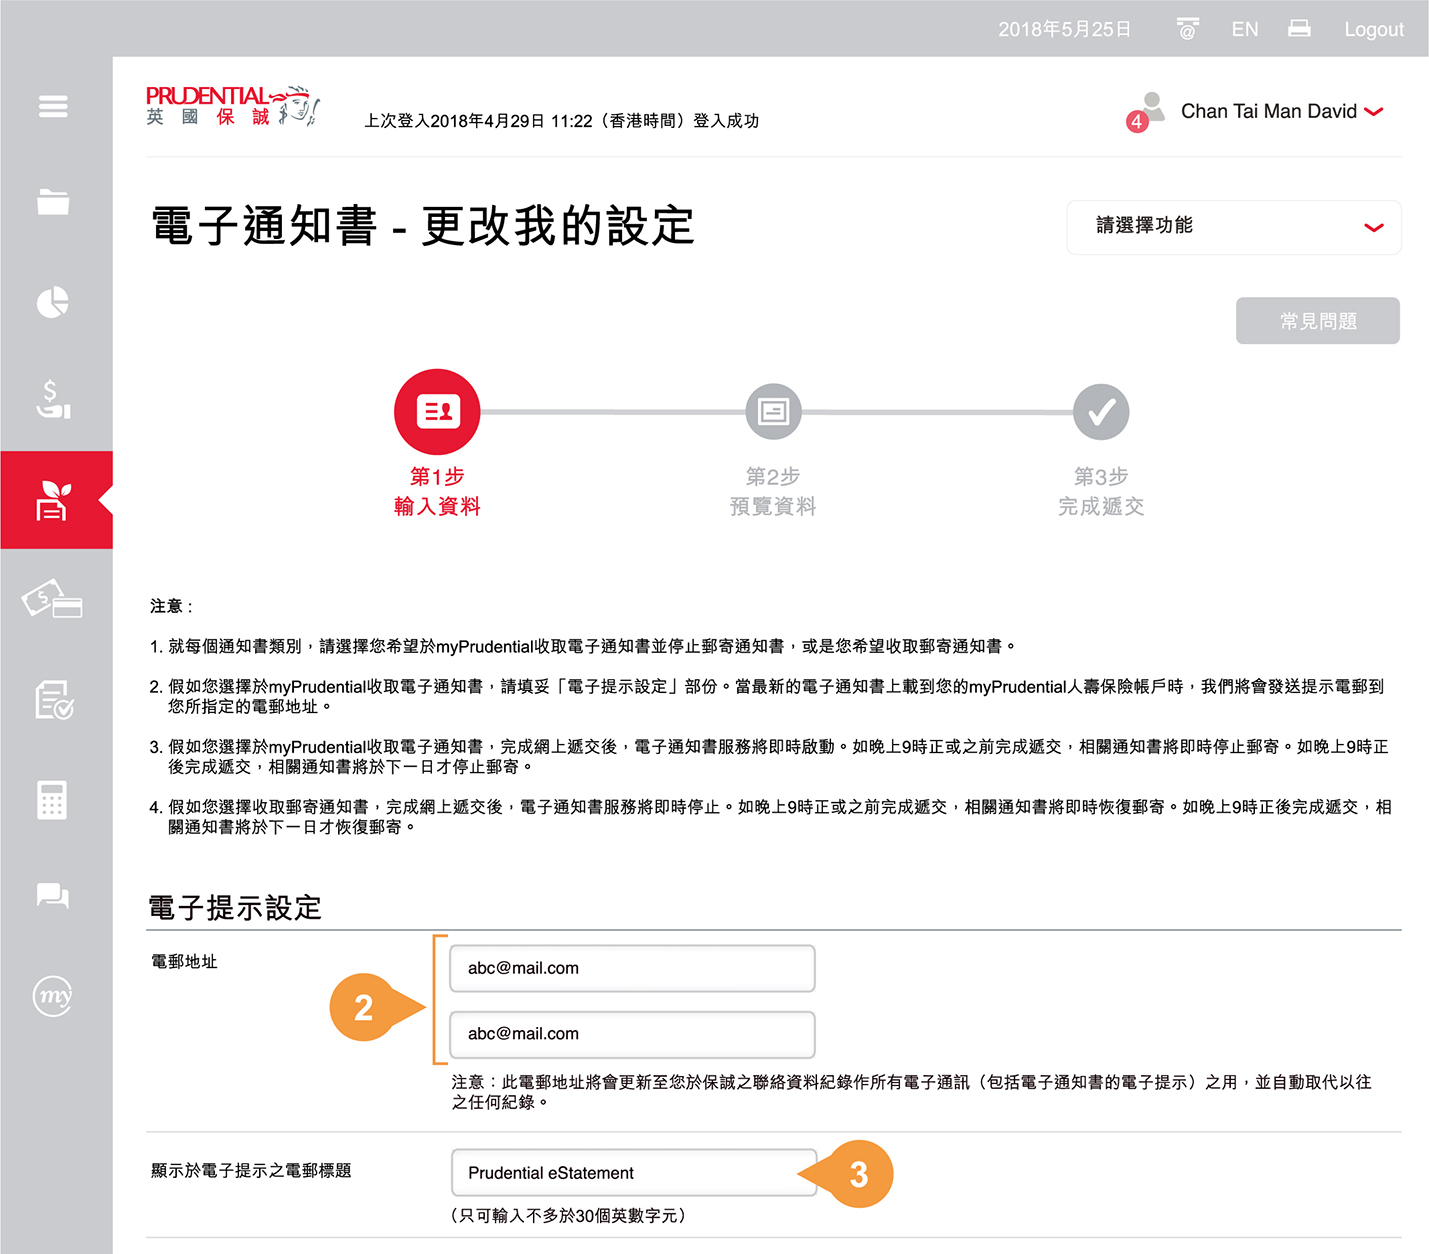Click the first email address input field
The height and width of the screenshot is (1254, 1429).
632,968
